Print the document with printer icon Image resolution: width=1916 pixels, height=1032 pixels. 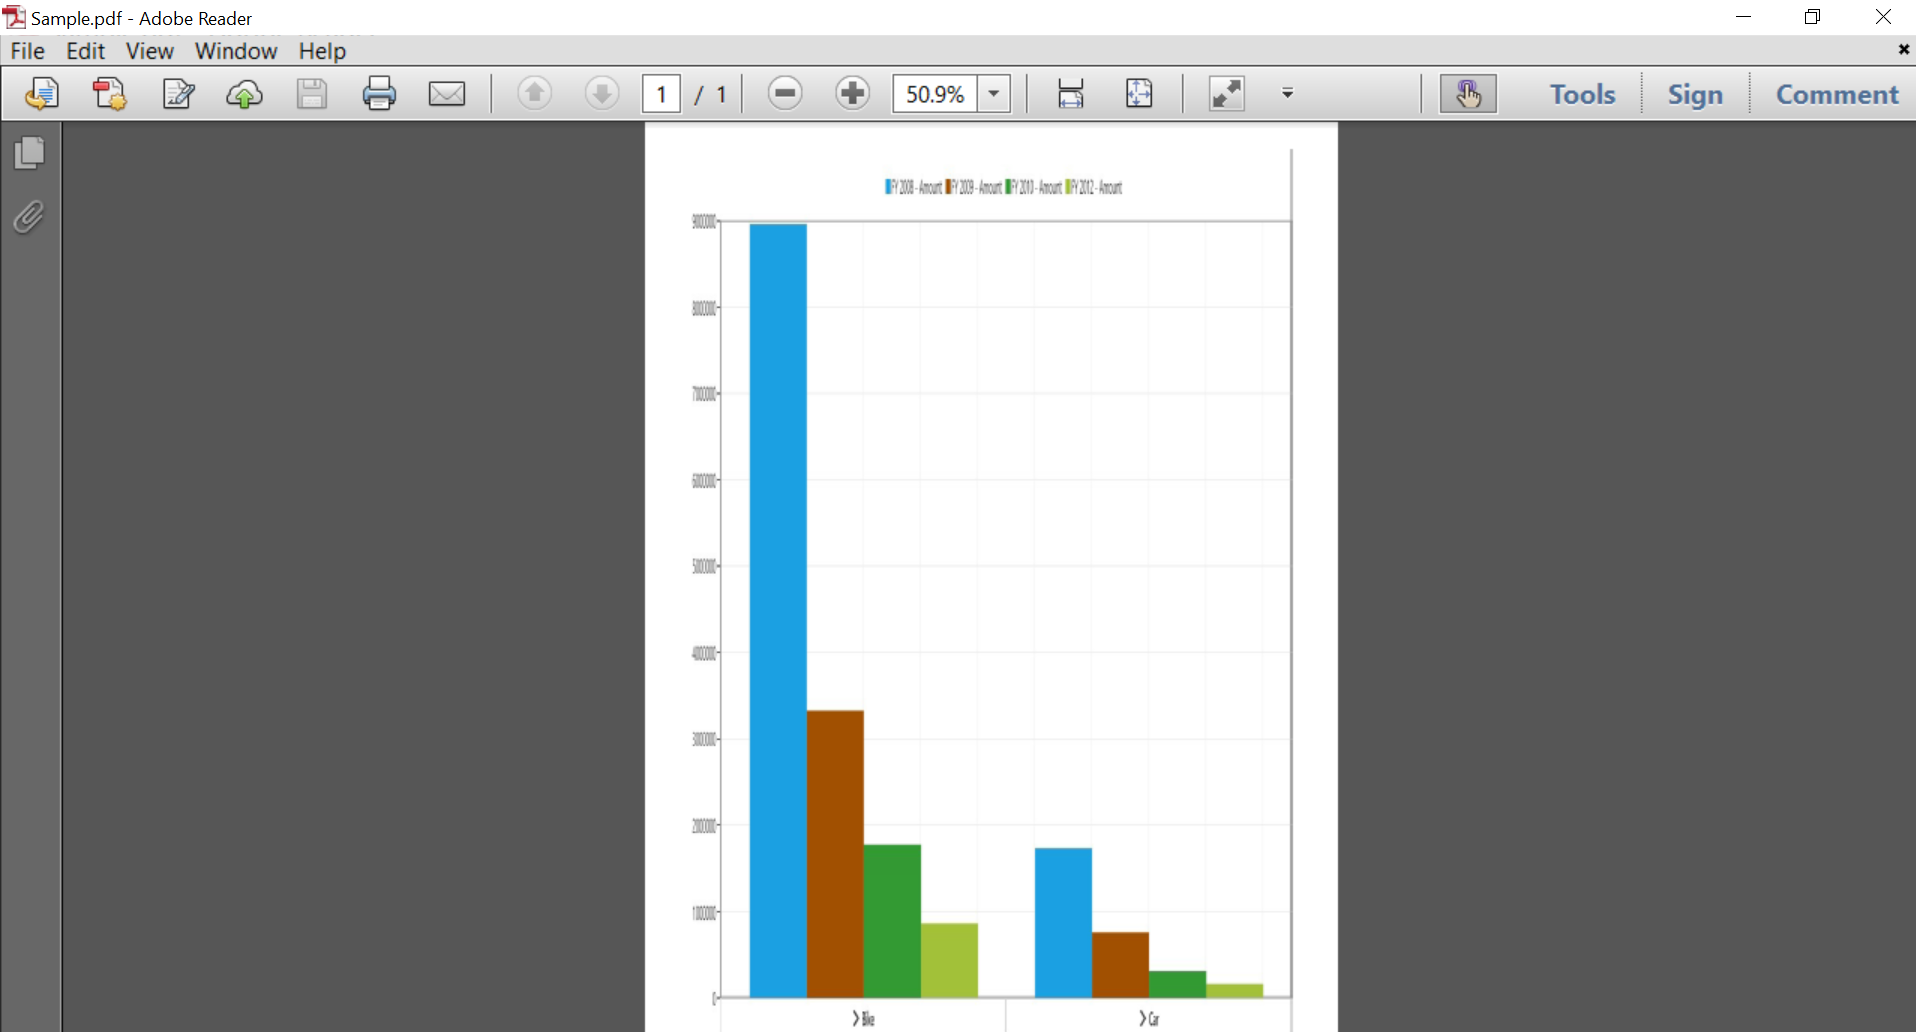(x=379, y=94)
